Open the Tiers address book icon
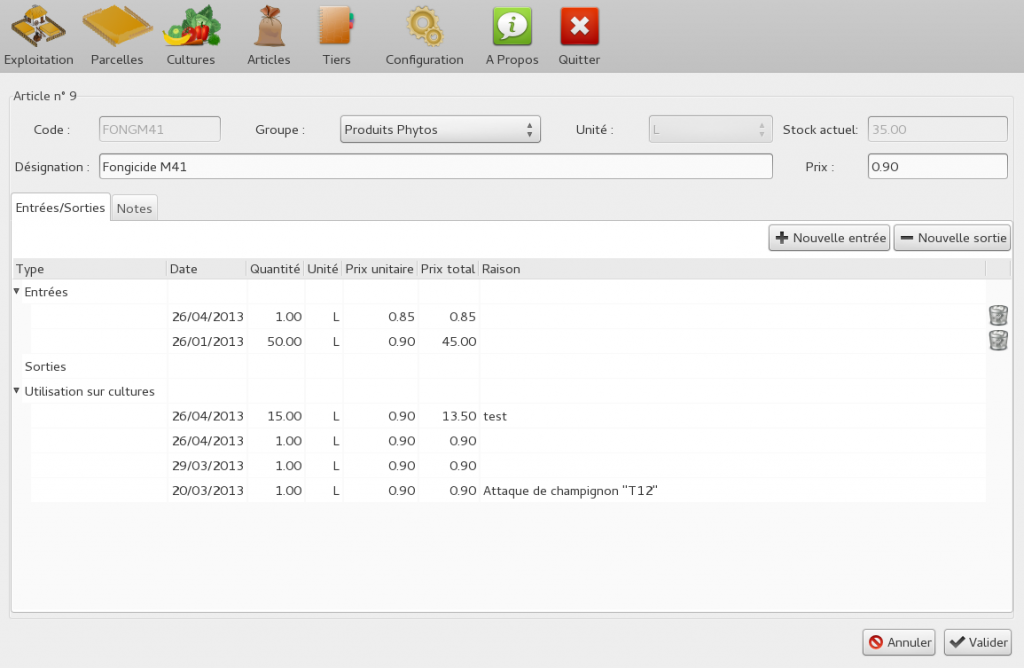Screen dimensions: 1024x668 click(x=336, y=26)
